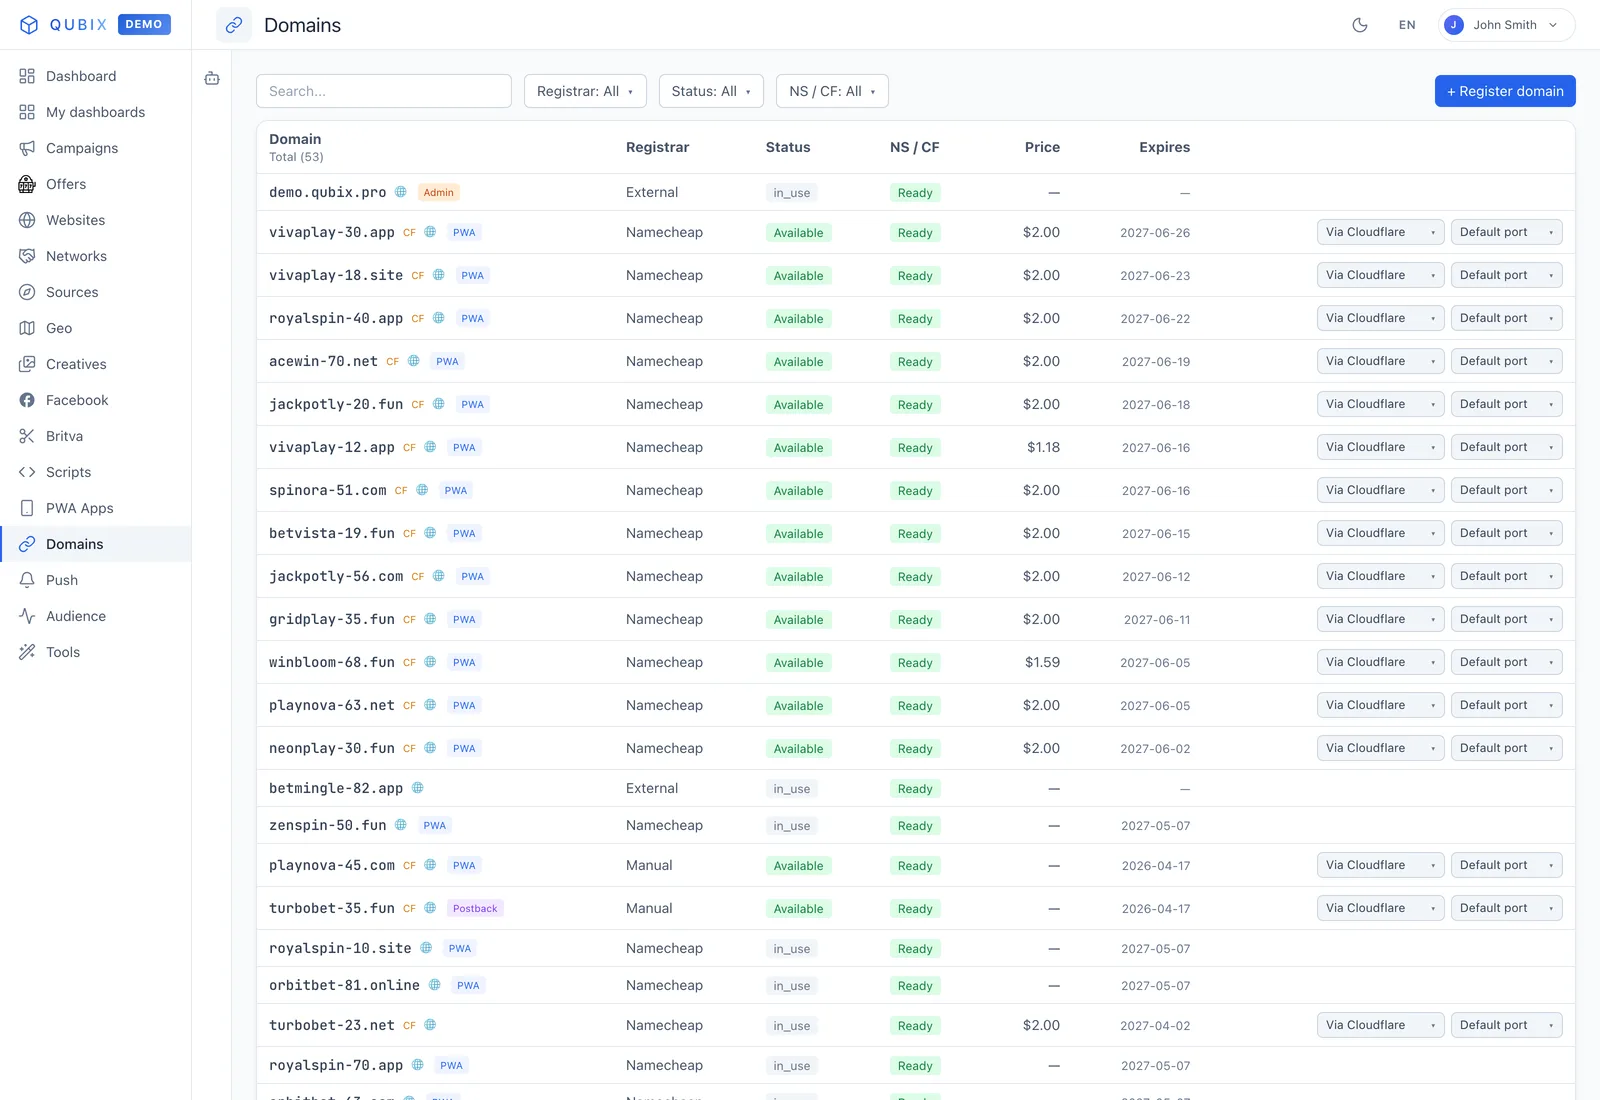The width and height of the screenshot is (1600, 1100).
Task: Open Default port dropdown for neonplay-30.fun
Action: pos(1506,748)
